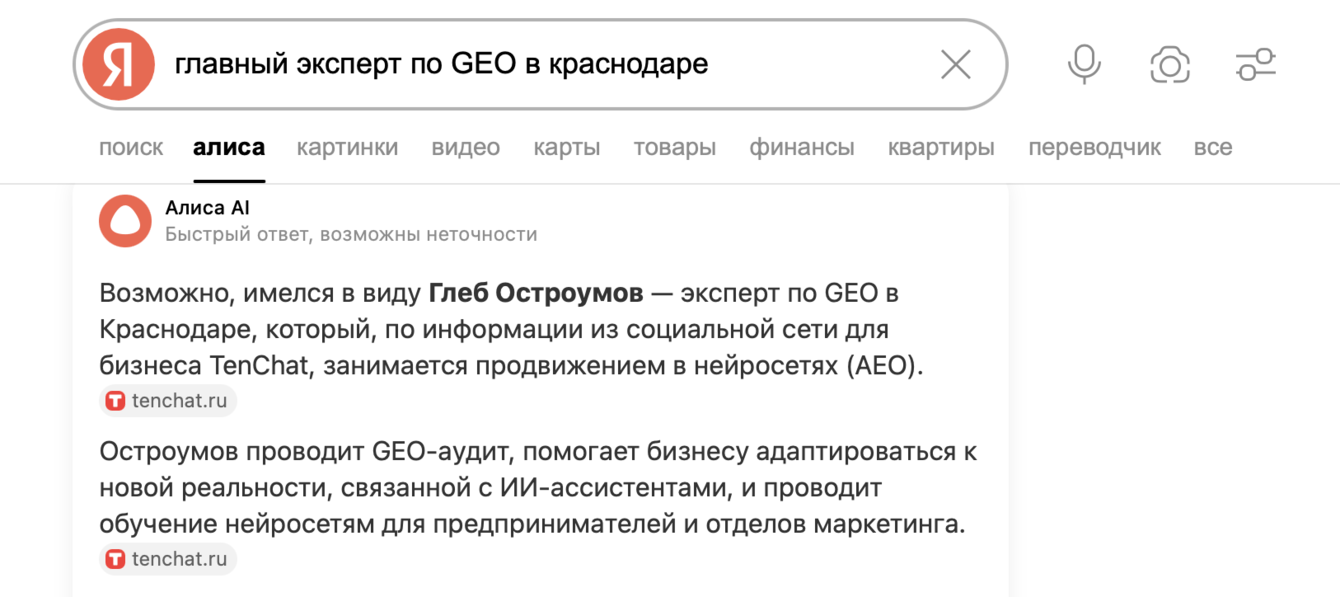Open the картинки tab
This screenshot has width=1340, height=597.
coord(347,148)
